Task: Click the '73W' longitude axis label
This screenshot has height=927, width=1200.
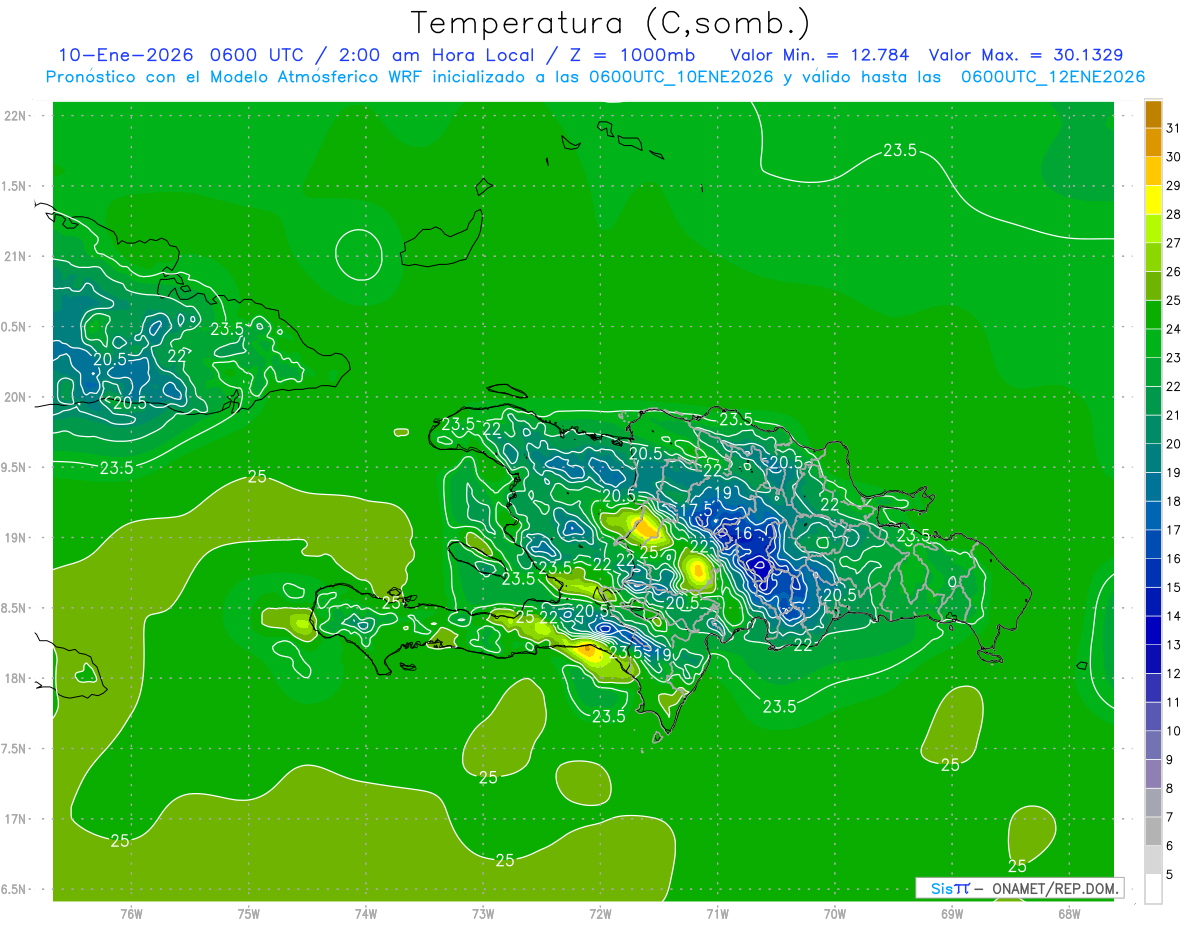Action: (x=483, y=914)
